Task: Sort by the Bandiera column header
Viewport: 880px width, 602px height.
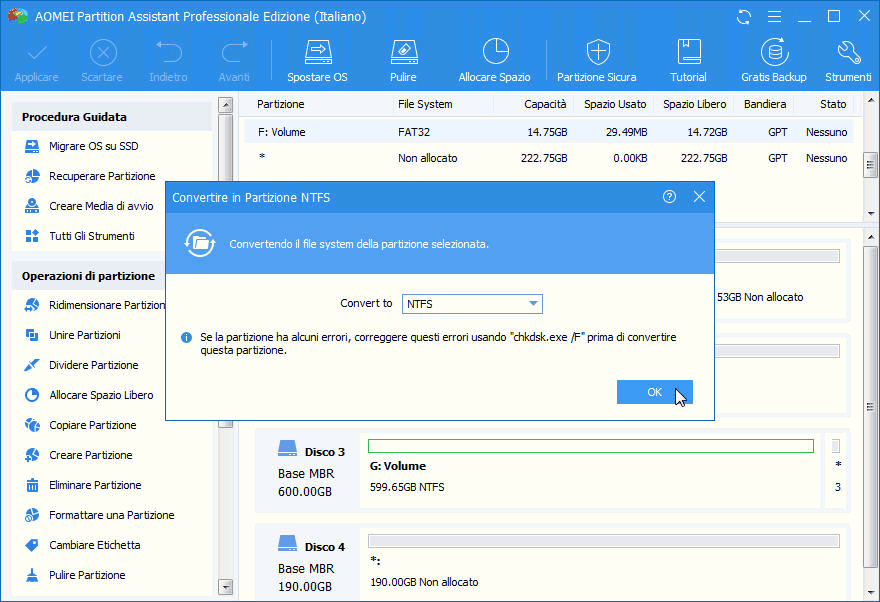Action: (x=764, y=104)
